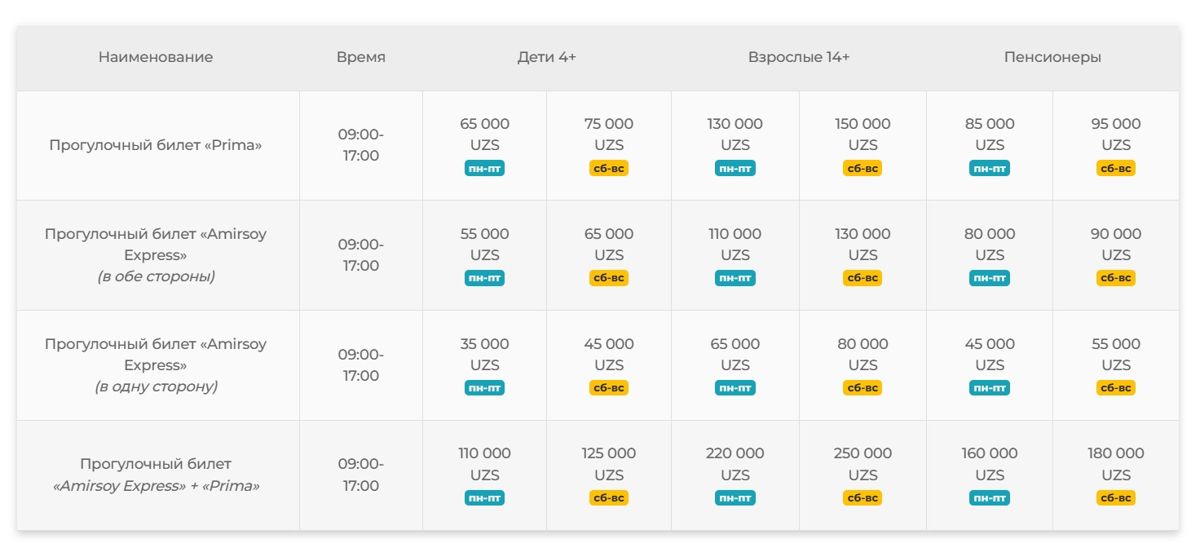1200x552 pixels.
Task: Click the Прогулочный билет «Prima» row name
Action: tap(156, 145)
